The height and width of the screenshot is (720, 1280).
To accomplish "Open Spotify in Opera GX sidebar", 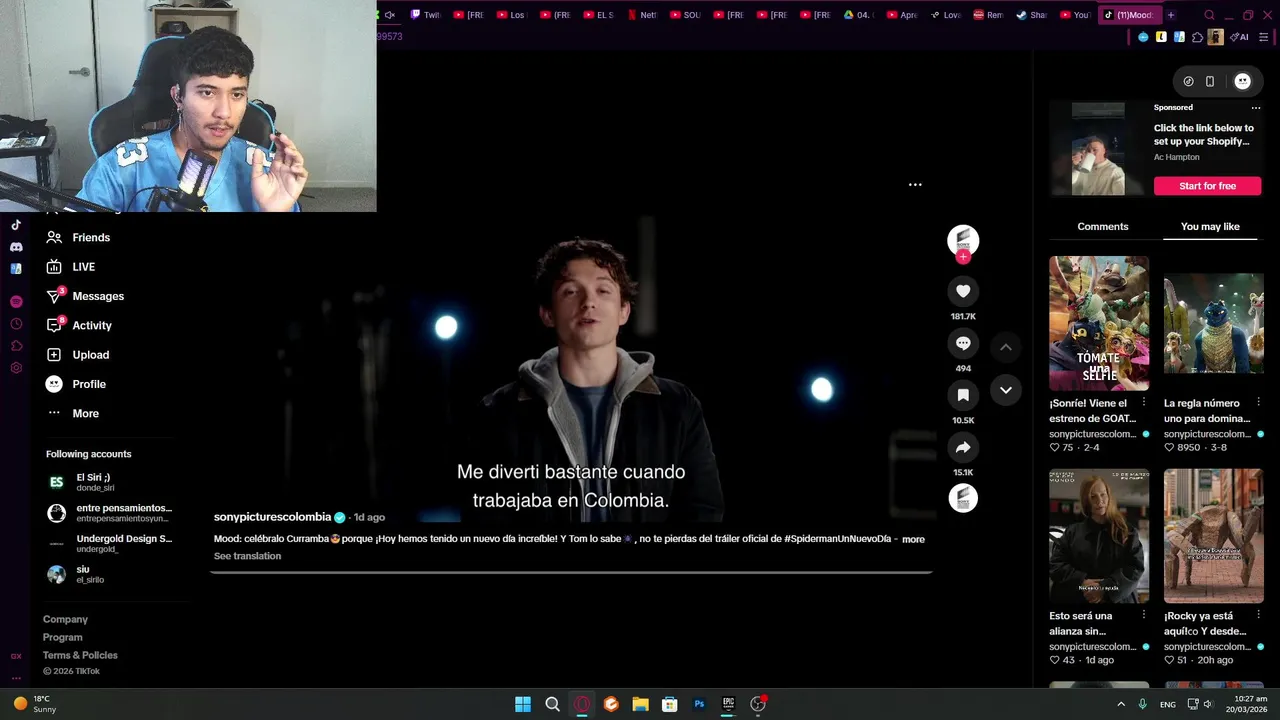I will pyautogui.click(x=16, y=301).
